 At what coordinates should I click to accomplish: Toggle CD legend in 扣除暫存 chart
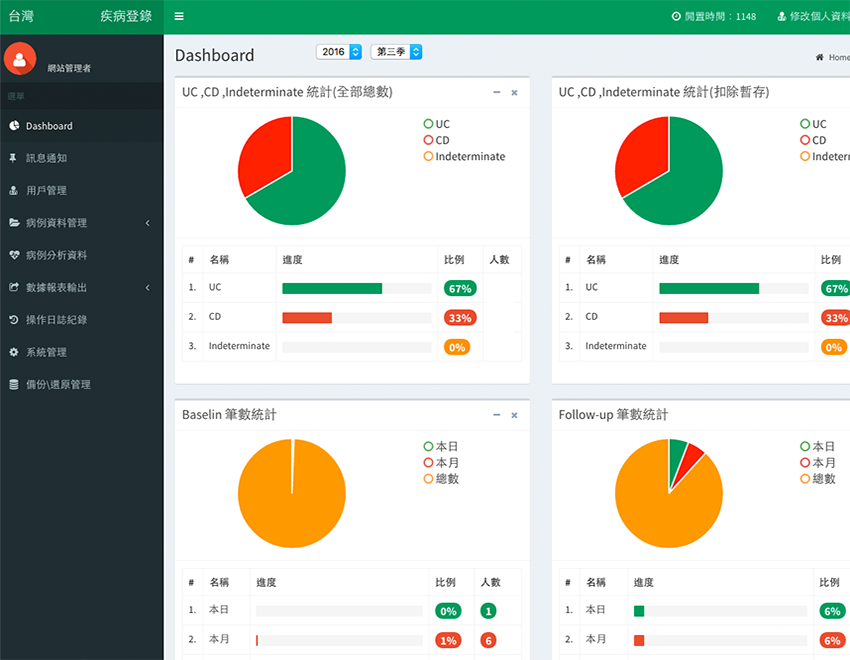tap(813, 140)
